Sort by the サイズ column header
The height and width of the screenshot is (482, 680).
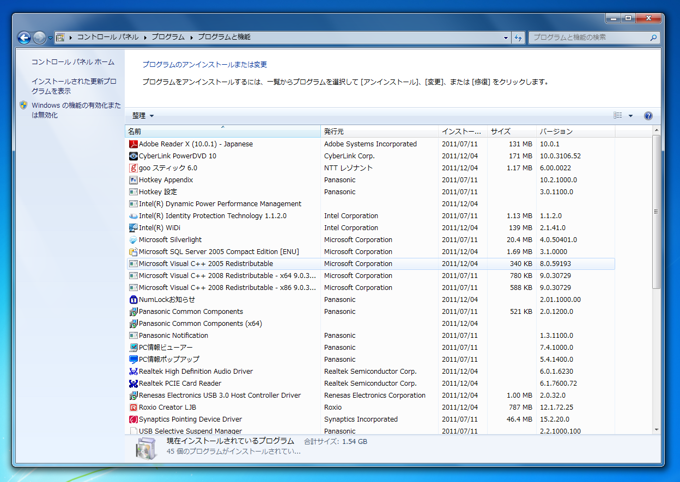tap(512, 131)
